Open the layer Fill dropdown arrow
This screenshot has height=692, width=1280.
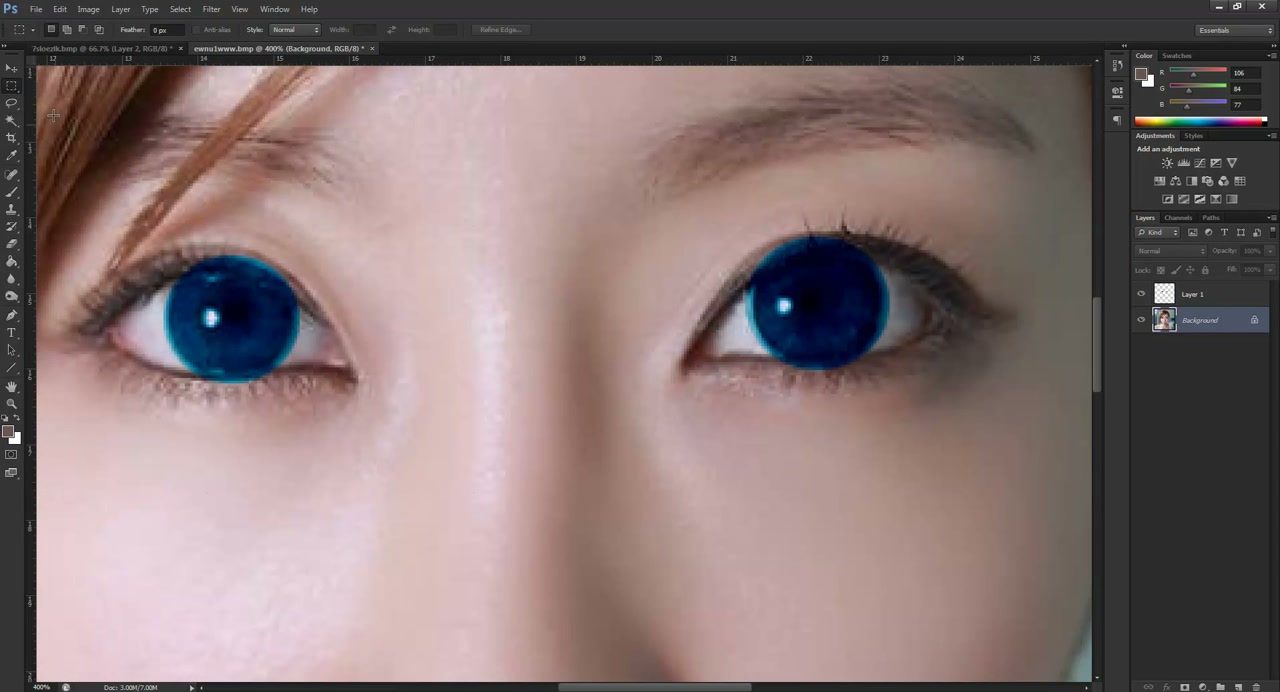(x=1268, y=270)
